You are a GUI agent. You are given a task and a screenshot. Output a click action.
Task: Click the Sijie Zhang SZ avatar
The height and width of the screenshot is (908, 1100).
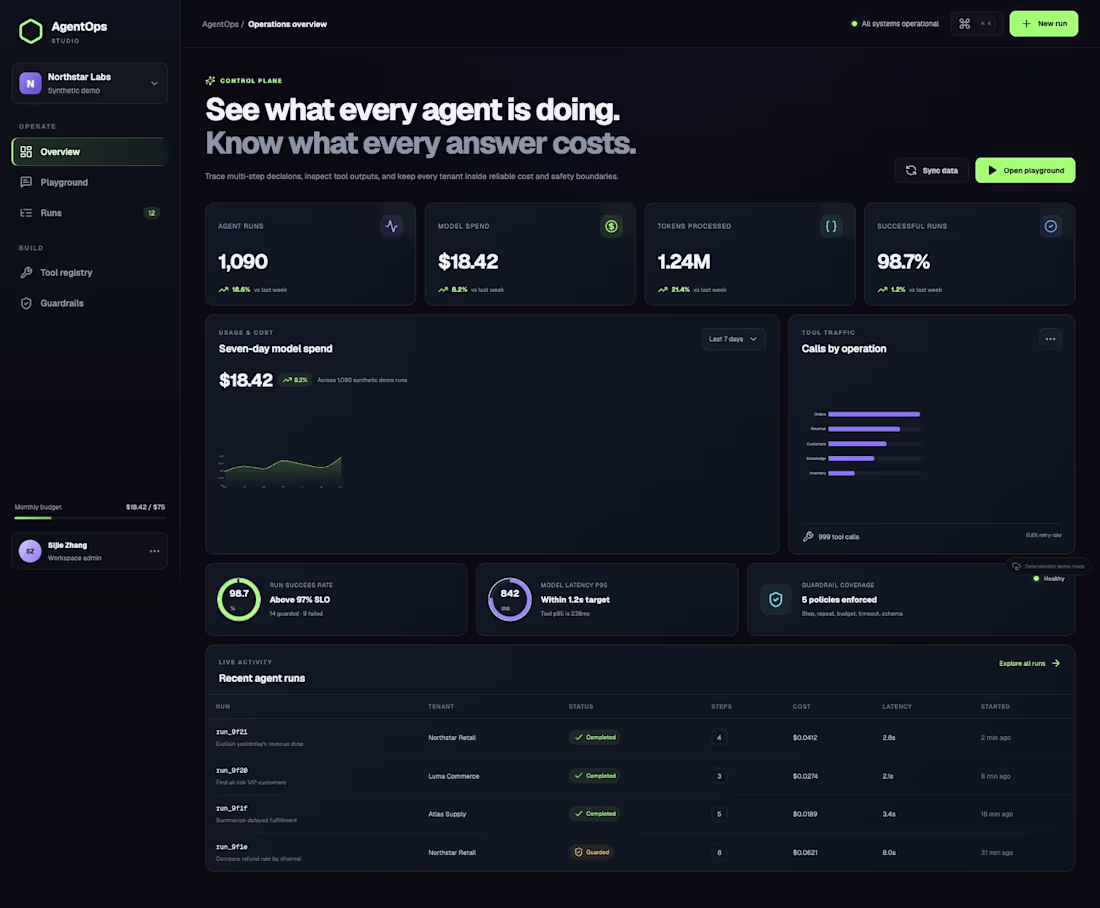point(30,551)
